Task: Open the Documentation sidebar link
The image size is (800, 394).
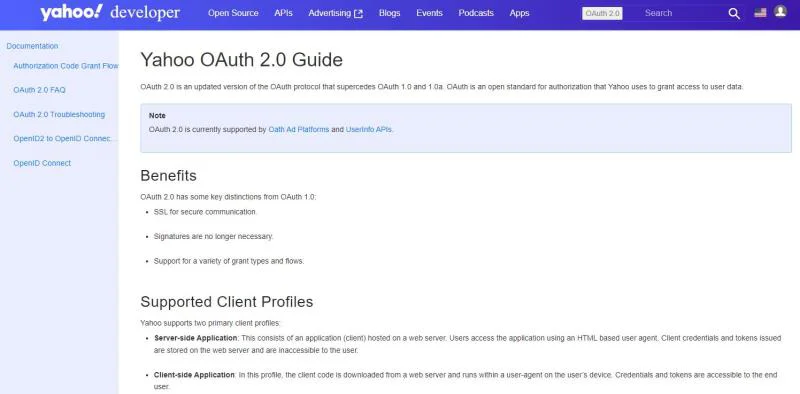Action: pyautogui.click(x=32, y=46)
